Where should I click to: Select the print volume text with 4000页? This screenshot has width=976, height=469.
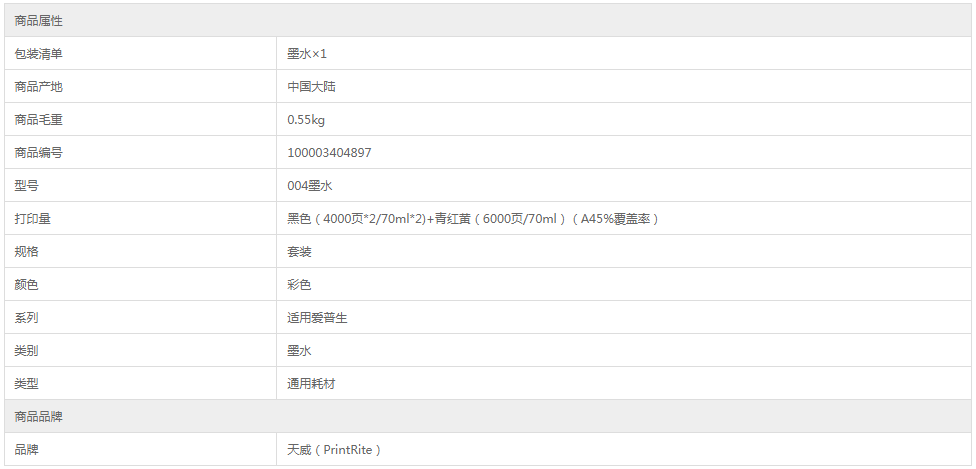[473, 219]
